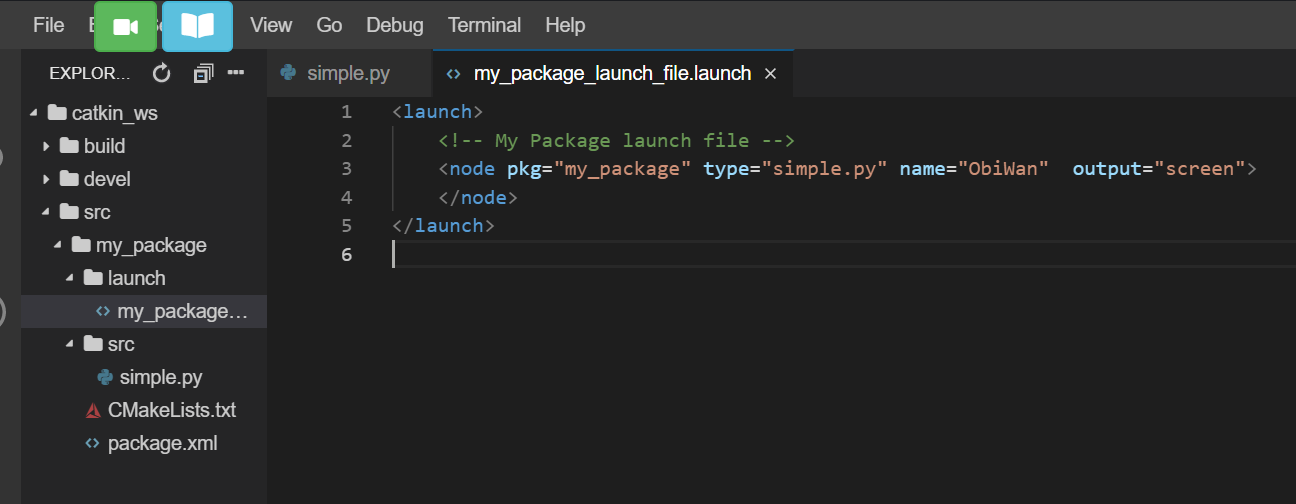Screen dimensions: 1296x504
Task: Open the Debug menu
Action: click(394, 25)
